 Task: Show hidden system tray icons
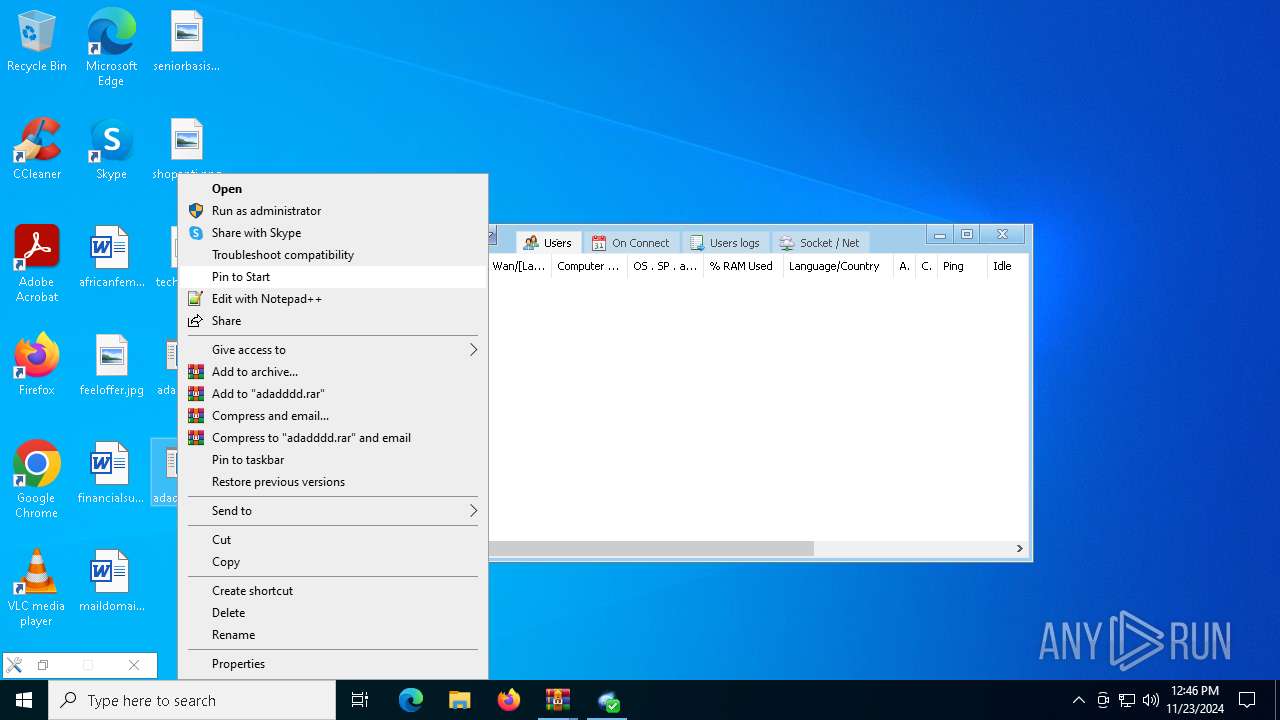tap(1078, 700)
